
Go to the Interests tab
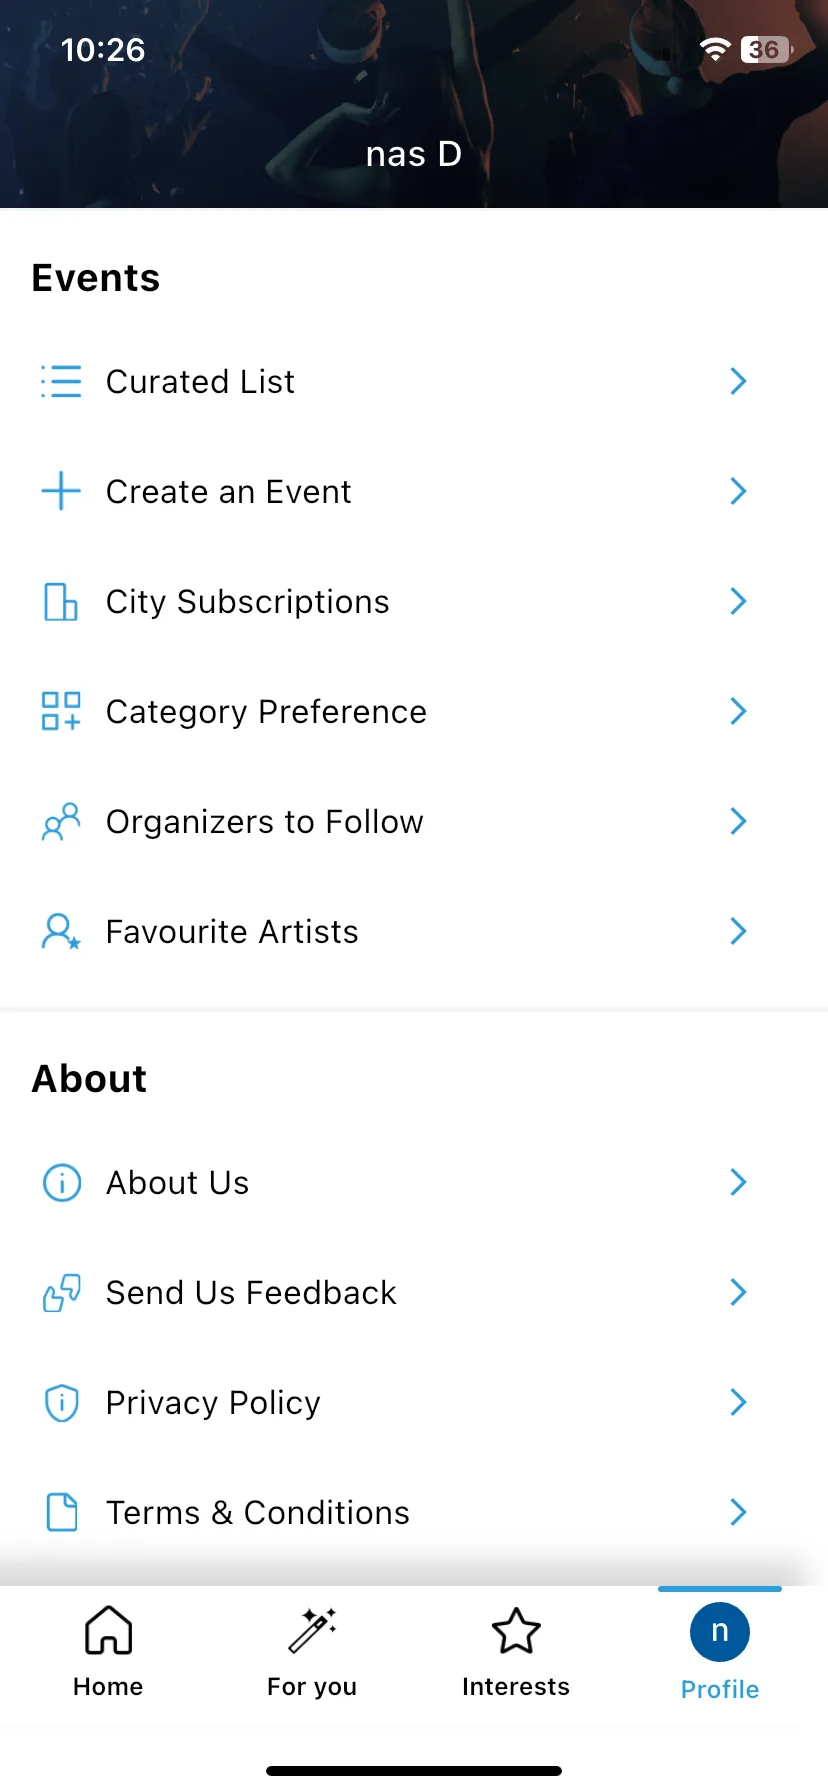[516, 1652]
